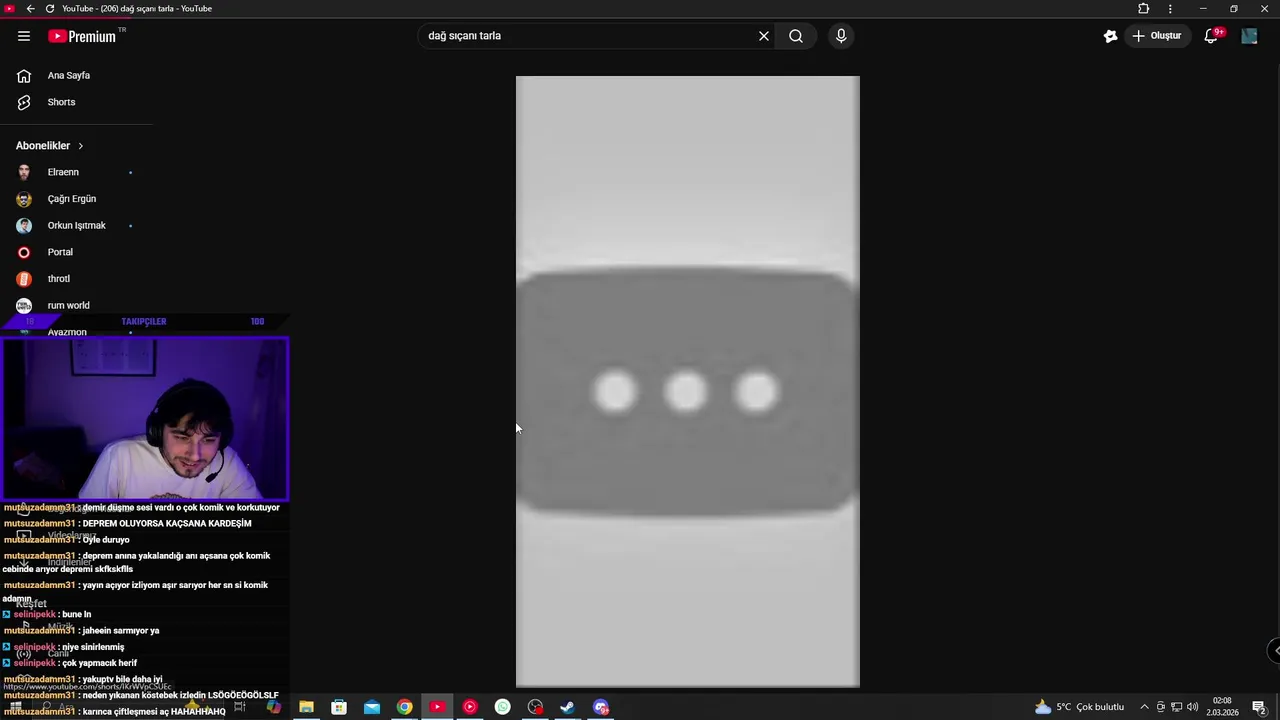Expand the Abonelikler section

click(x=50, y=146)
